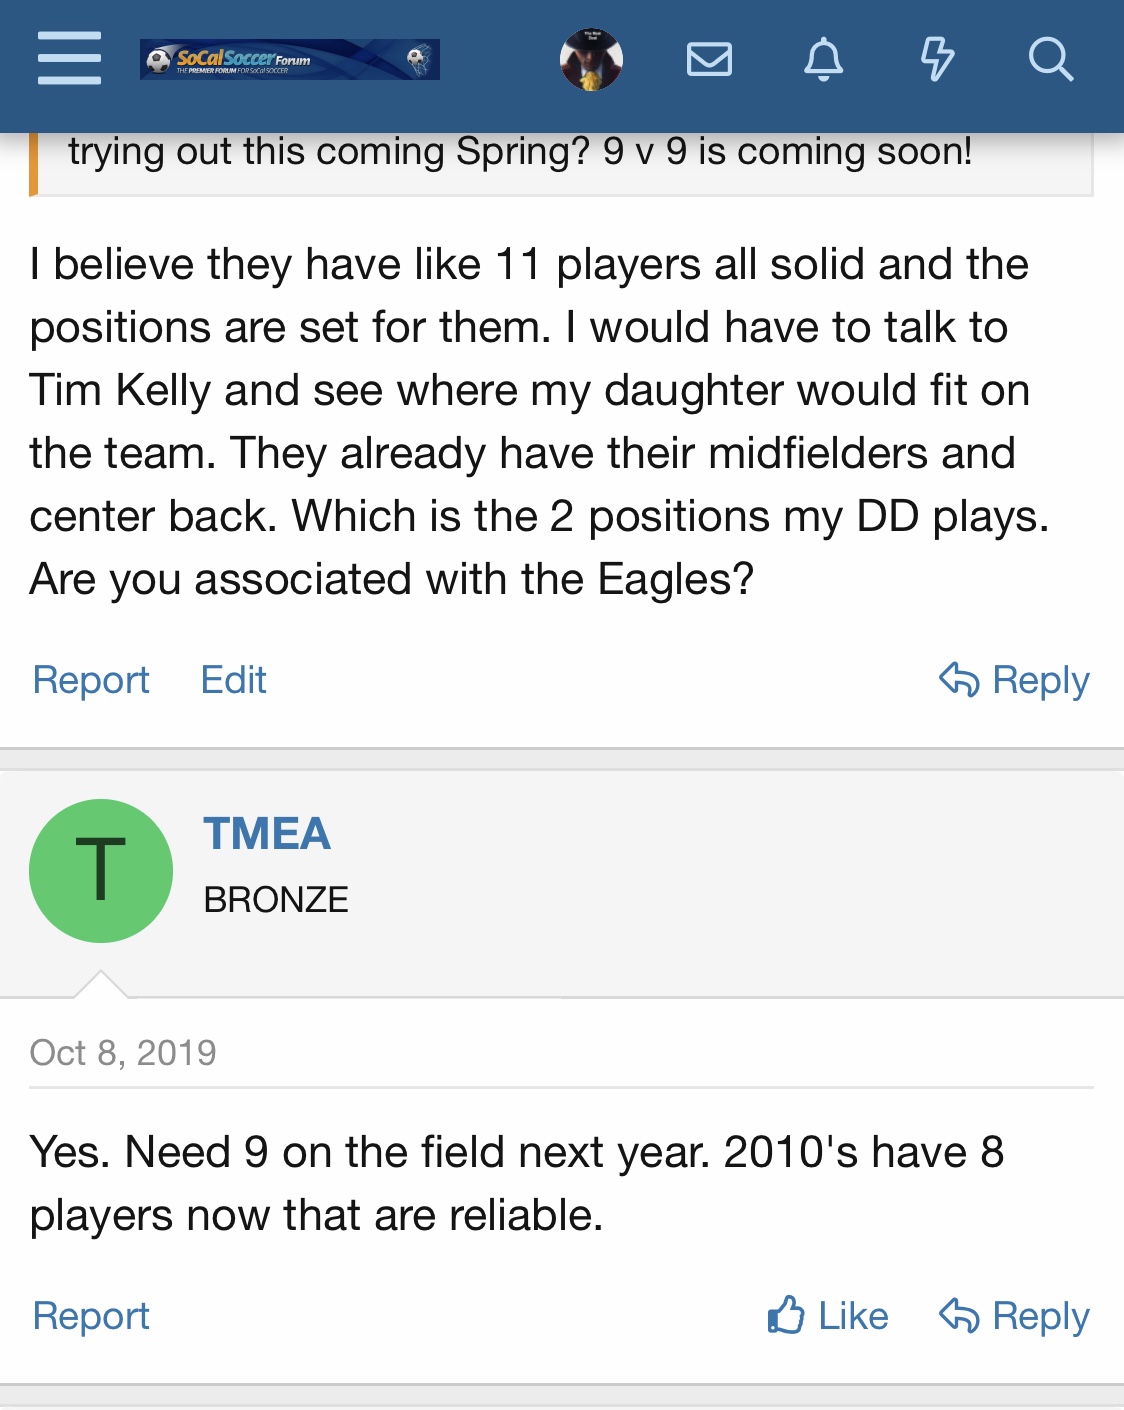
Task: Open the search magnifier icon
Action: point(1050,60)
